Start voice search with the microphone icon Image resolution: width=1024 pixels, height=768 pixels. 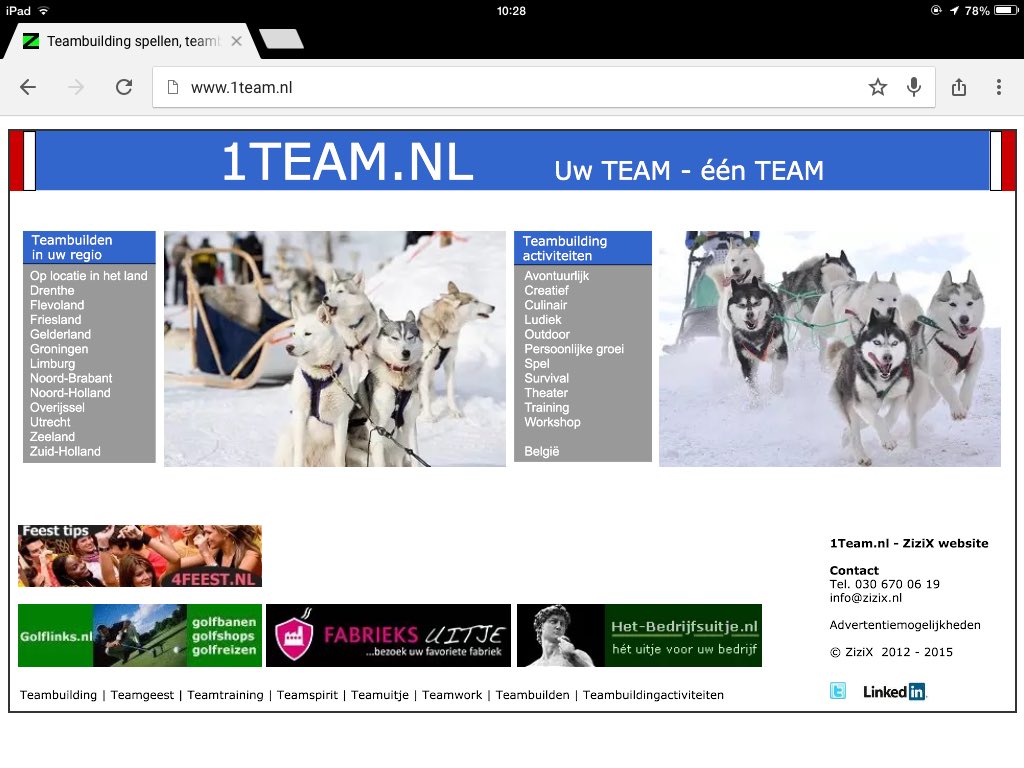point(913,87)
